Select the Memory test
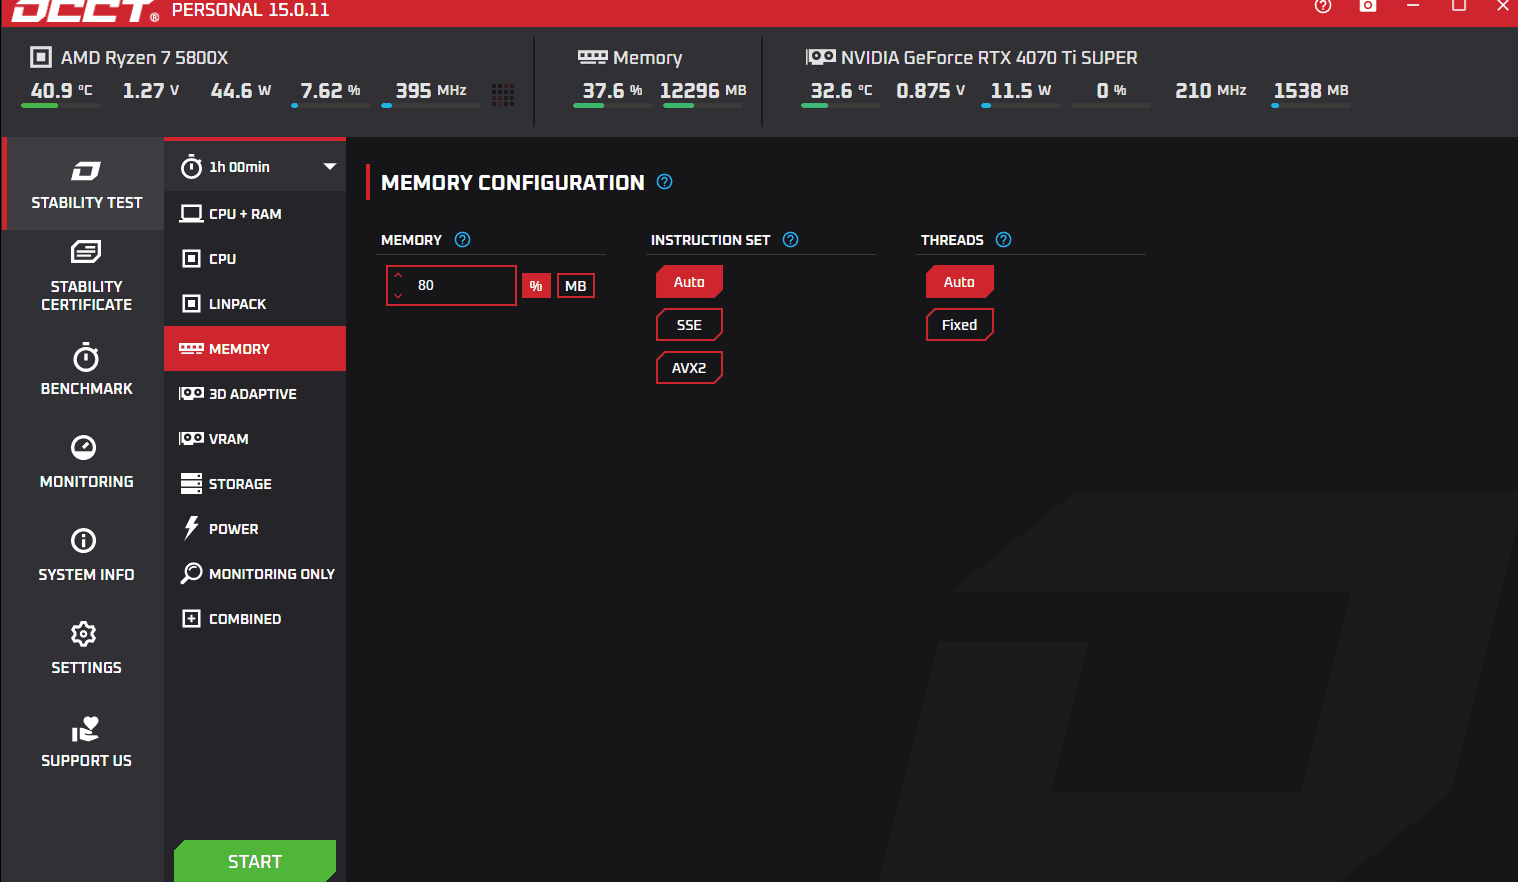 click(x=255, y=348)
